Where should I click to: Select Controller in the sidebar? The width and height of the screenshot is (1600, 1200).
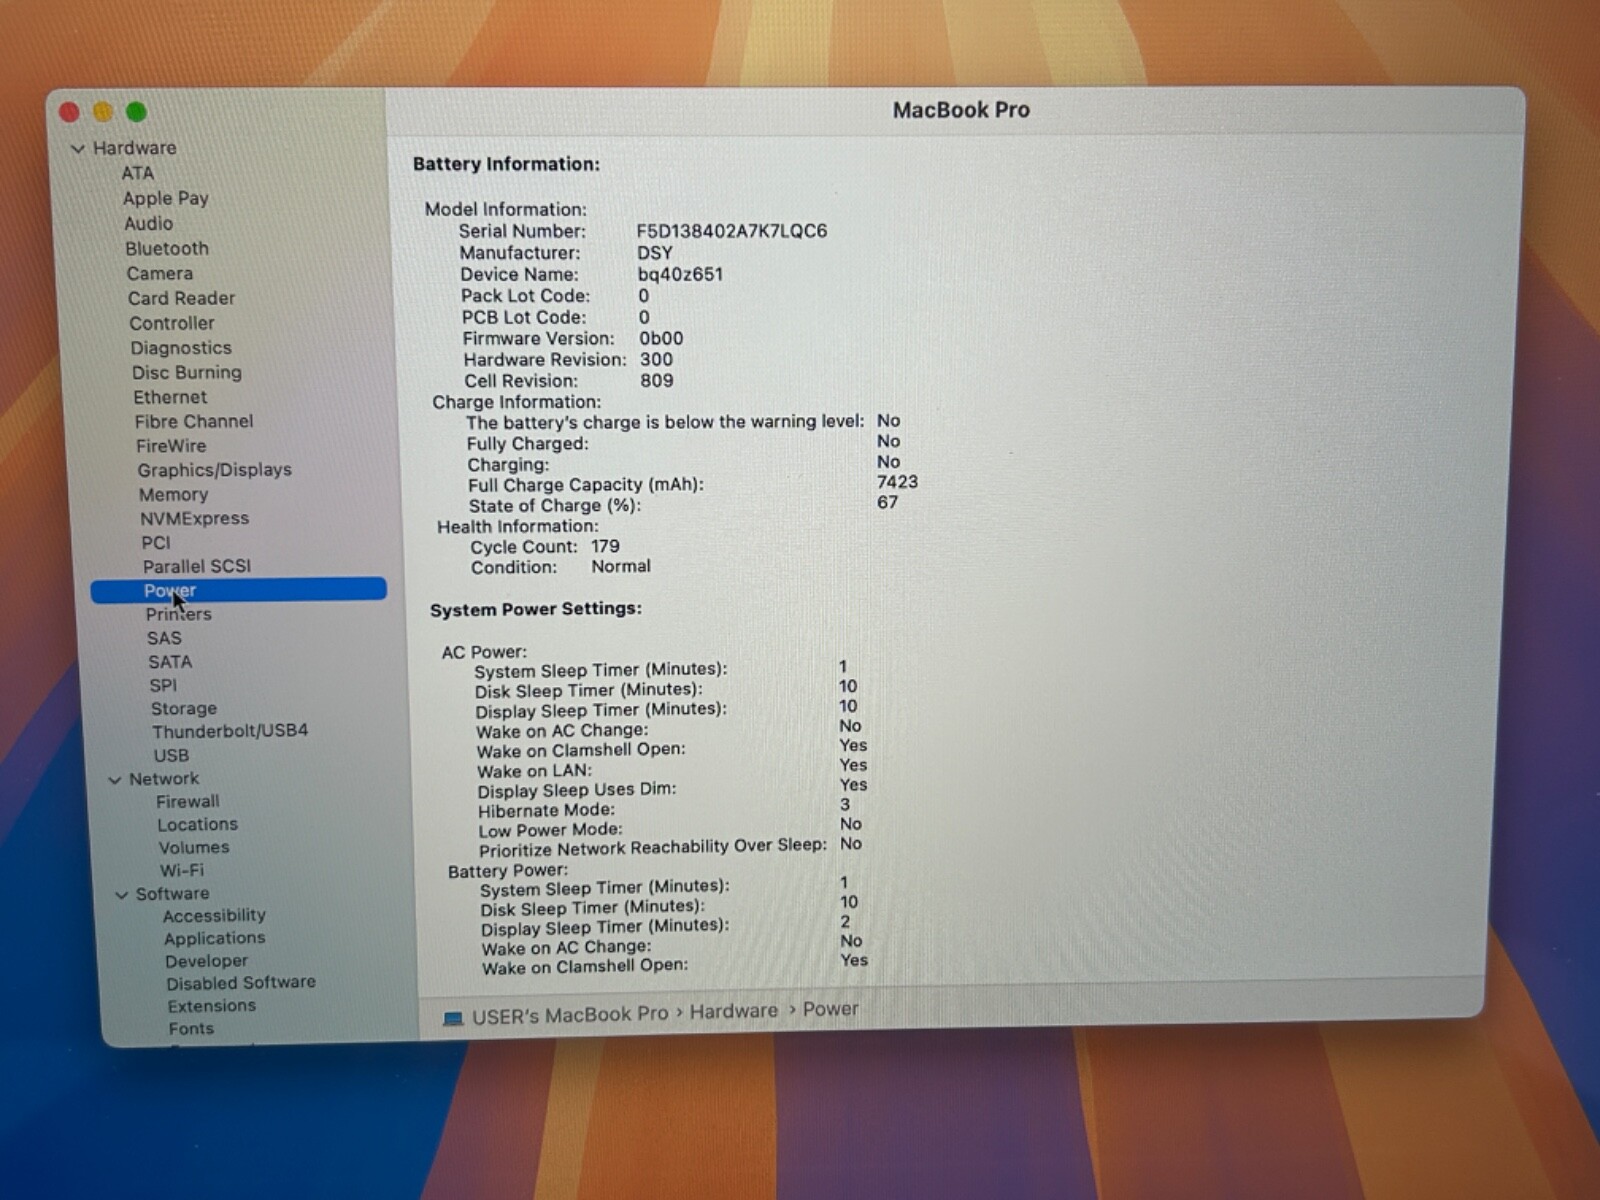click(x=172, y=323)
